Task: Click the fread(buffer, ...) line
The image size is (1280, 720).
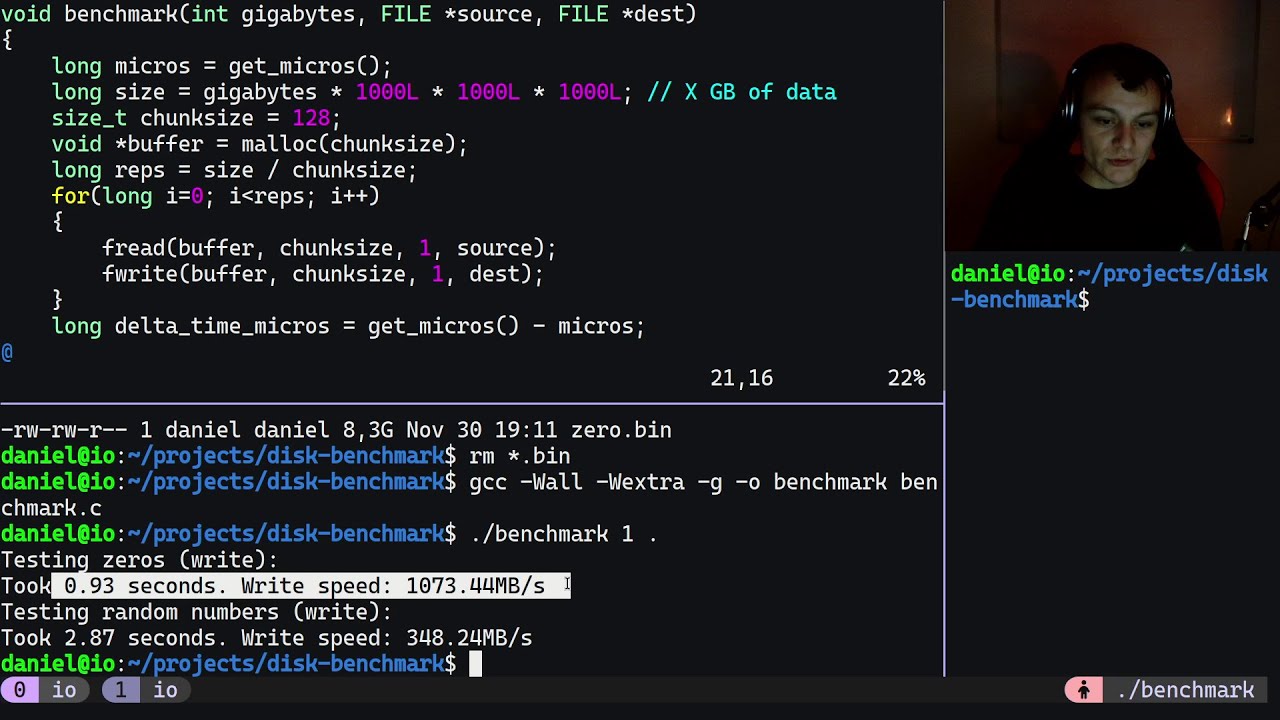Action: 329,248
